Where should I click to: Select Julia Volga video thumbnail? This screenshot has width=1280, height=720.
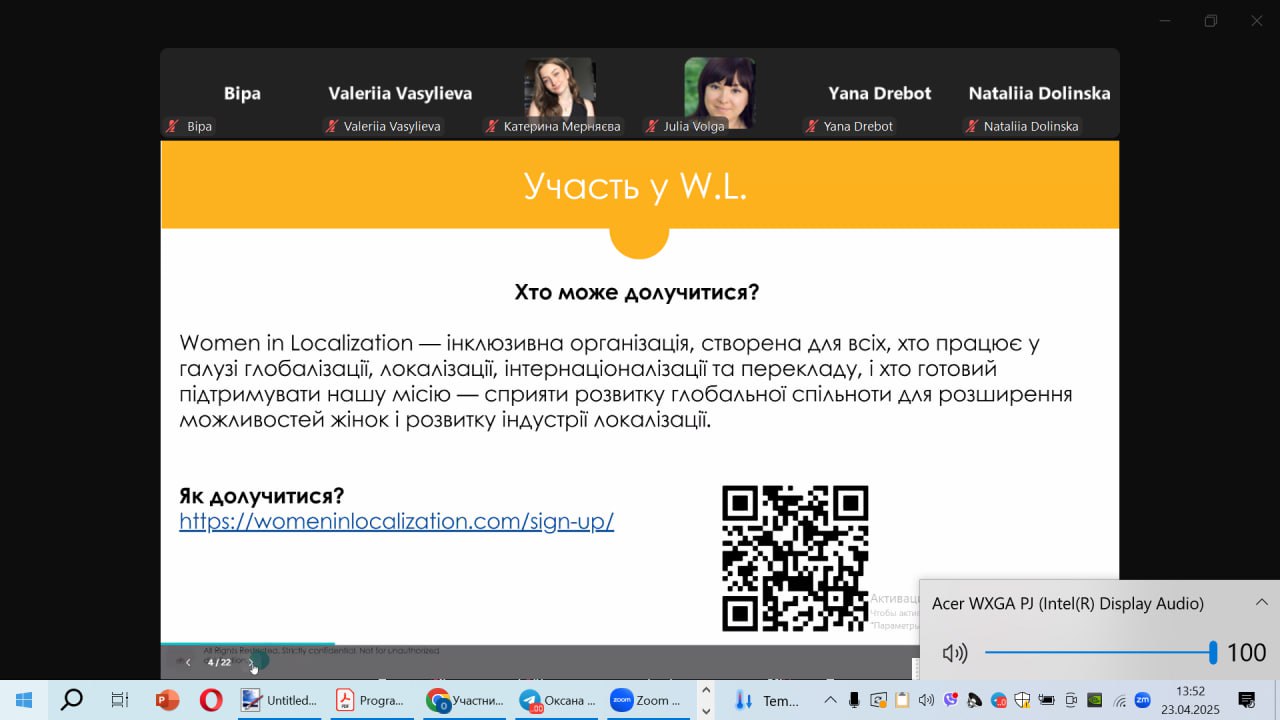point(720,92)
